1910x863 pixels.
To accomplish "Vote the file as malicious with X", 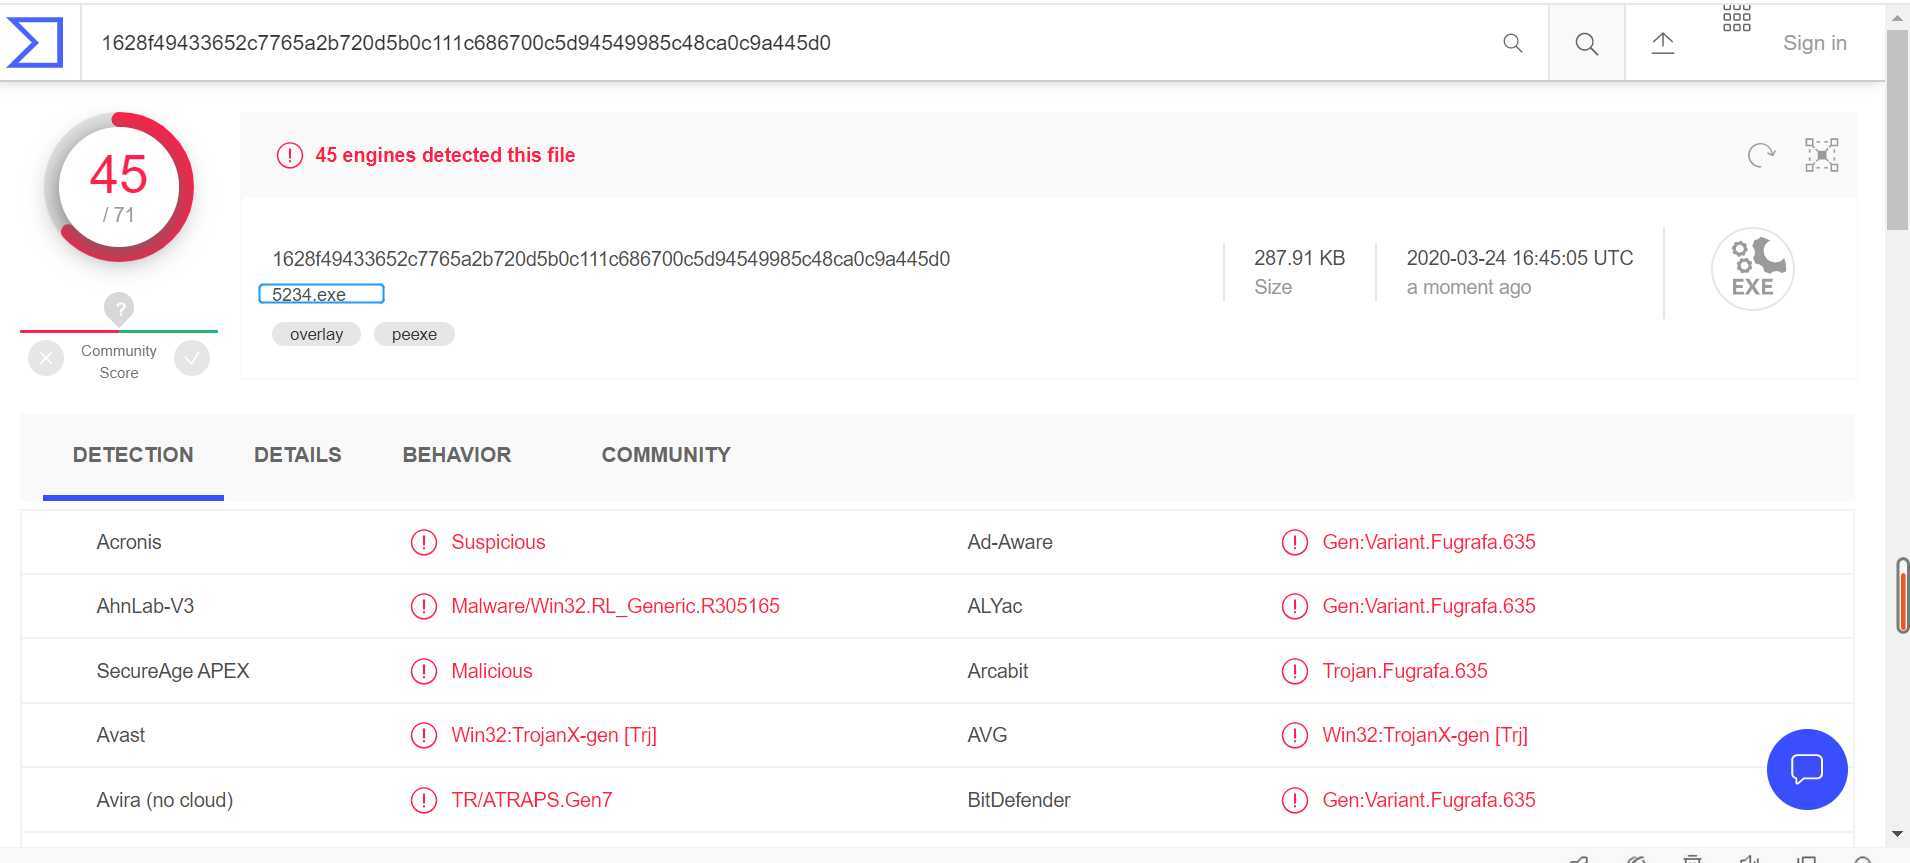I will [46, 358].
